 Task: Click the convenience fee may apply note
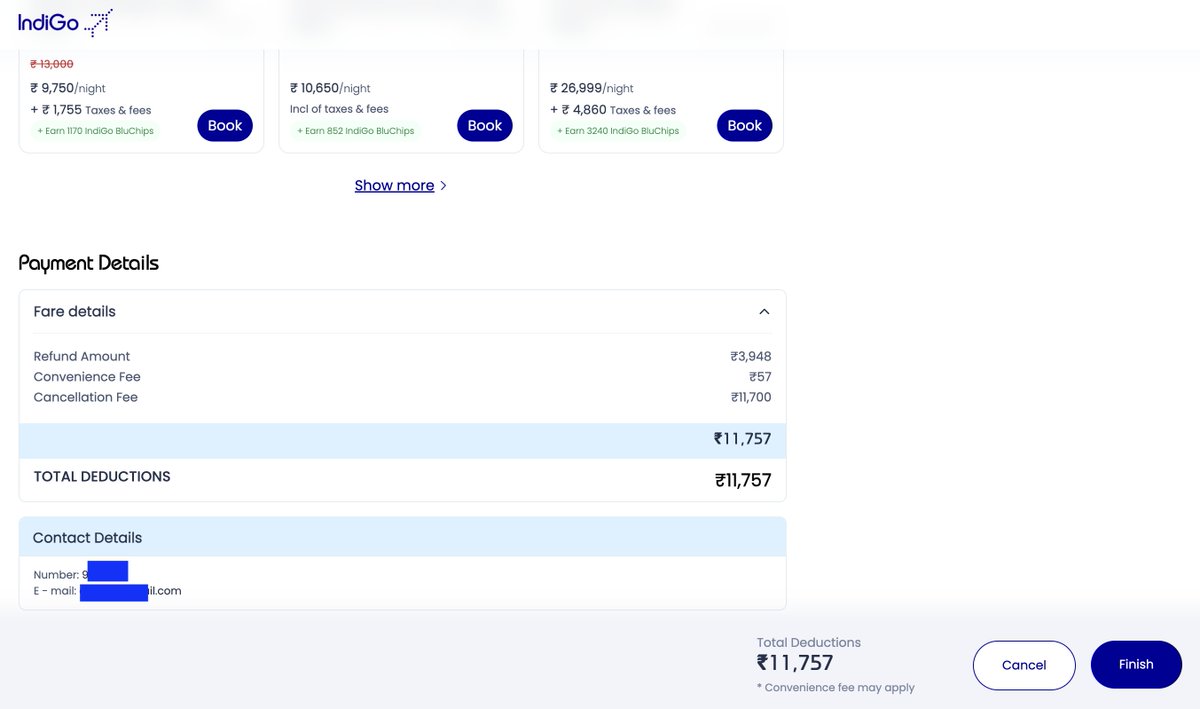tap(836, 688)
